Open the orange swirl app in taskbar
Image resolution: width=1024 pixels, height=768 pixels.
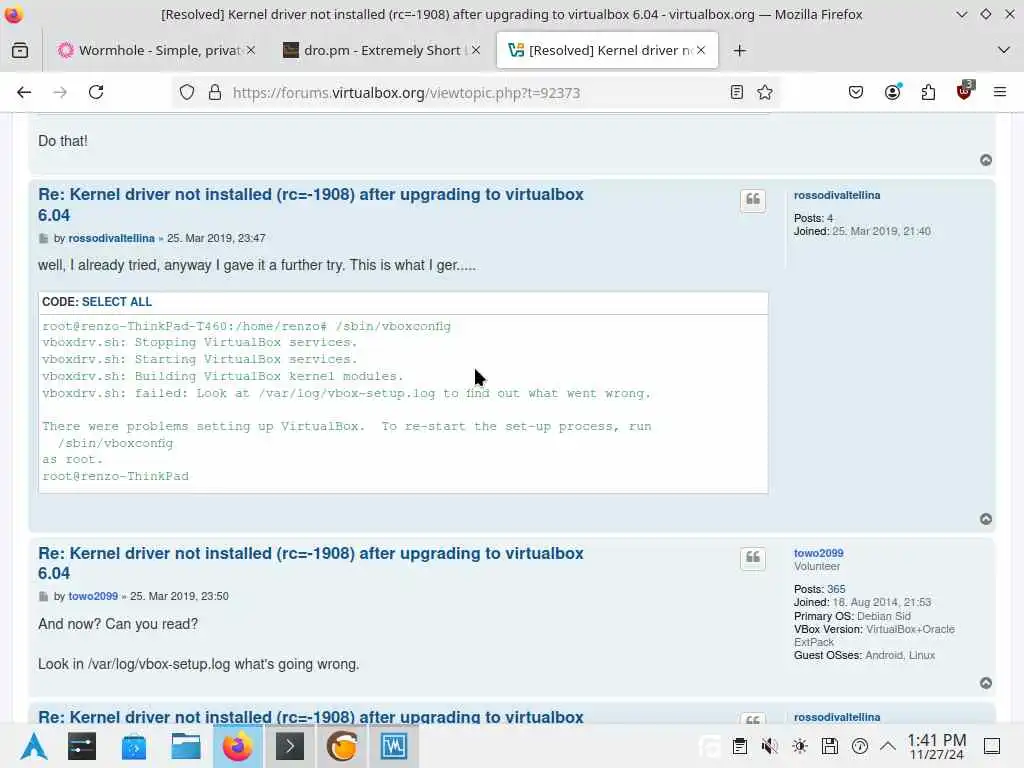click(x=342, y=746)
